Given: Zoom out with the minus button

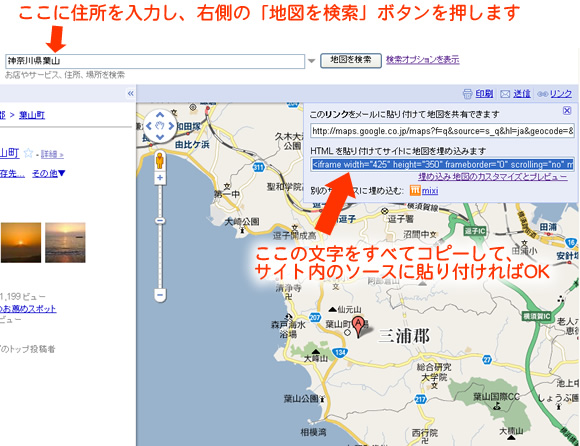Looking at the screenshot, I should coord(160,295).
